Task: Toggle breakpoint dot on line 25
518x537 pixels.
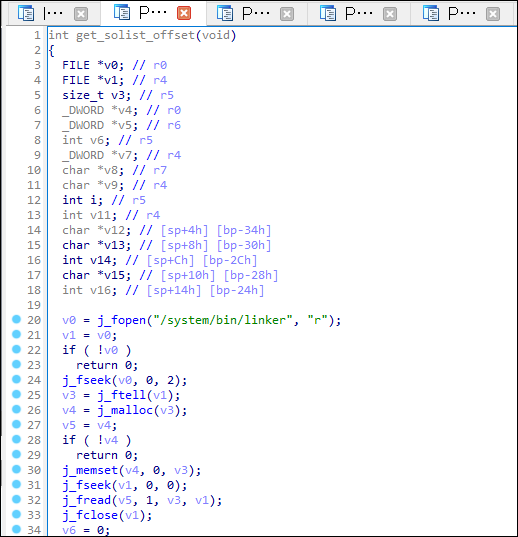Action: click(x=16, y=394)
